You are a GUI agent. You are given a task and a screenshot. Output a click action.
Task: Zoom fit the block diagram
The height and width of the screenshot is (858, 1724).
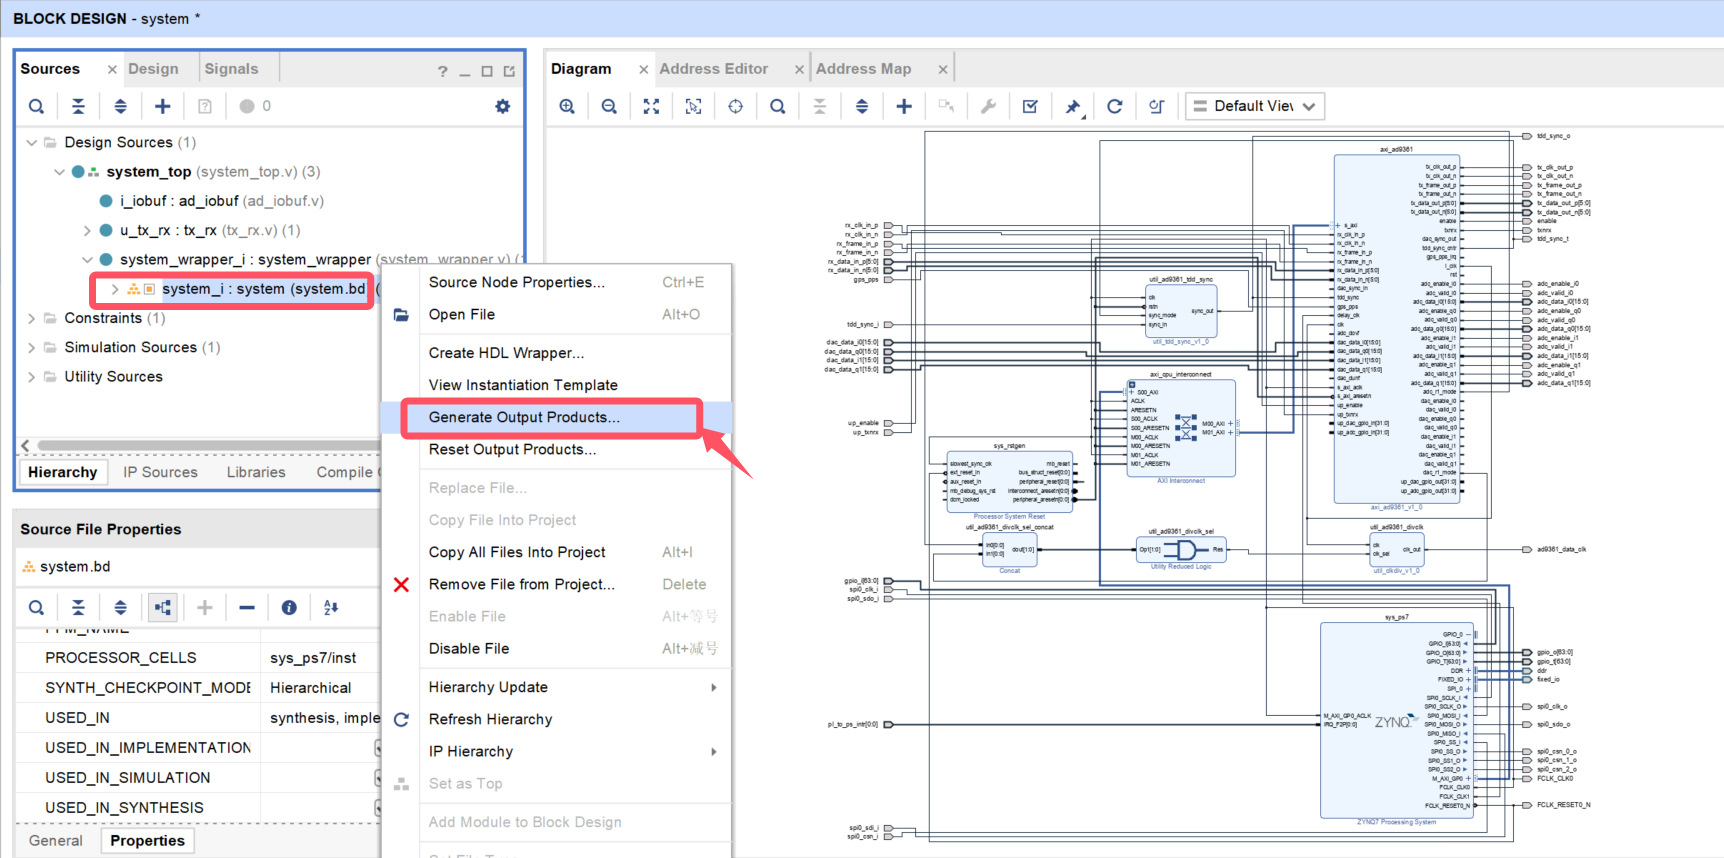click(x=651, y=106)
